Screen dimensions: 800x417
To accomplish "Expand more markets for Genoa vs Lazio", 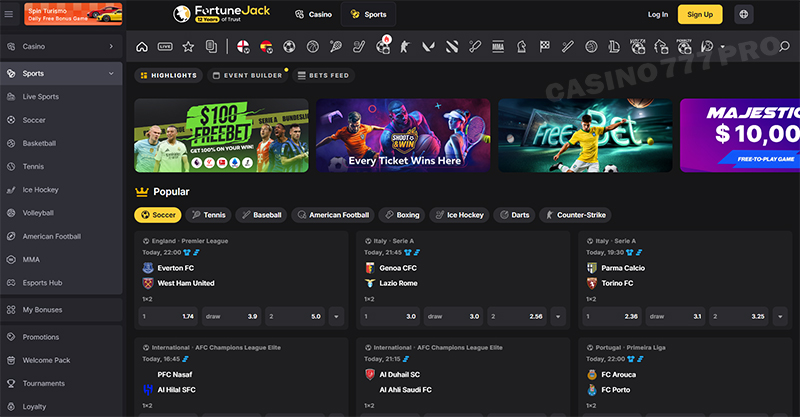I will (x=558, y=316).
